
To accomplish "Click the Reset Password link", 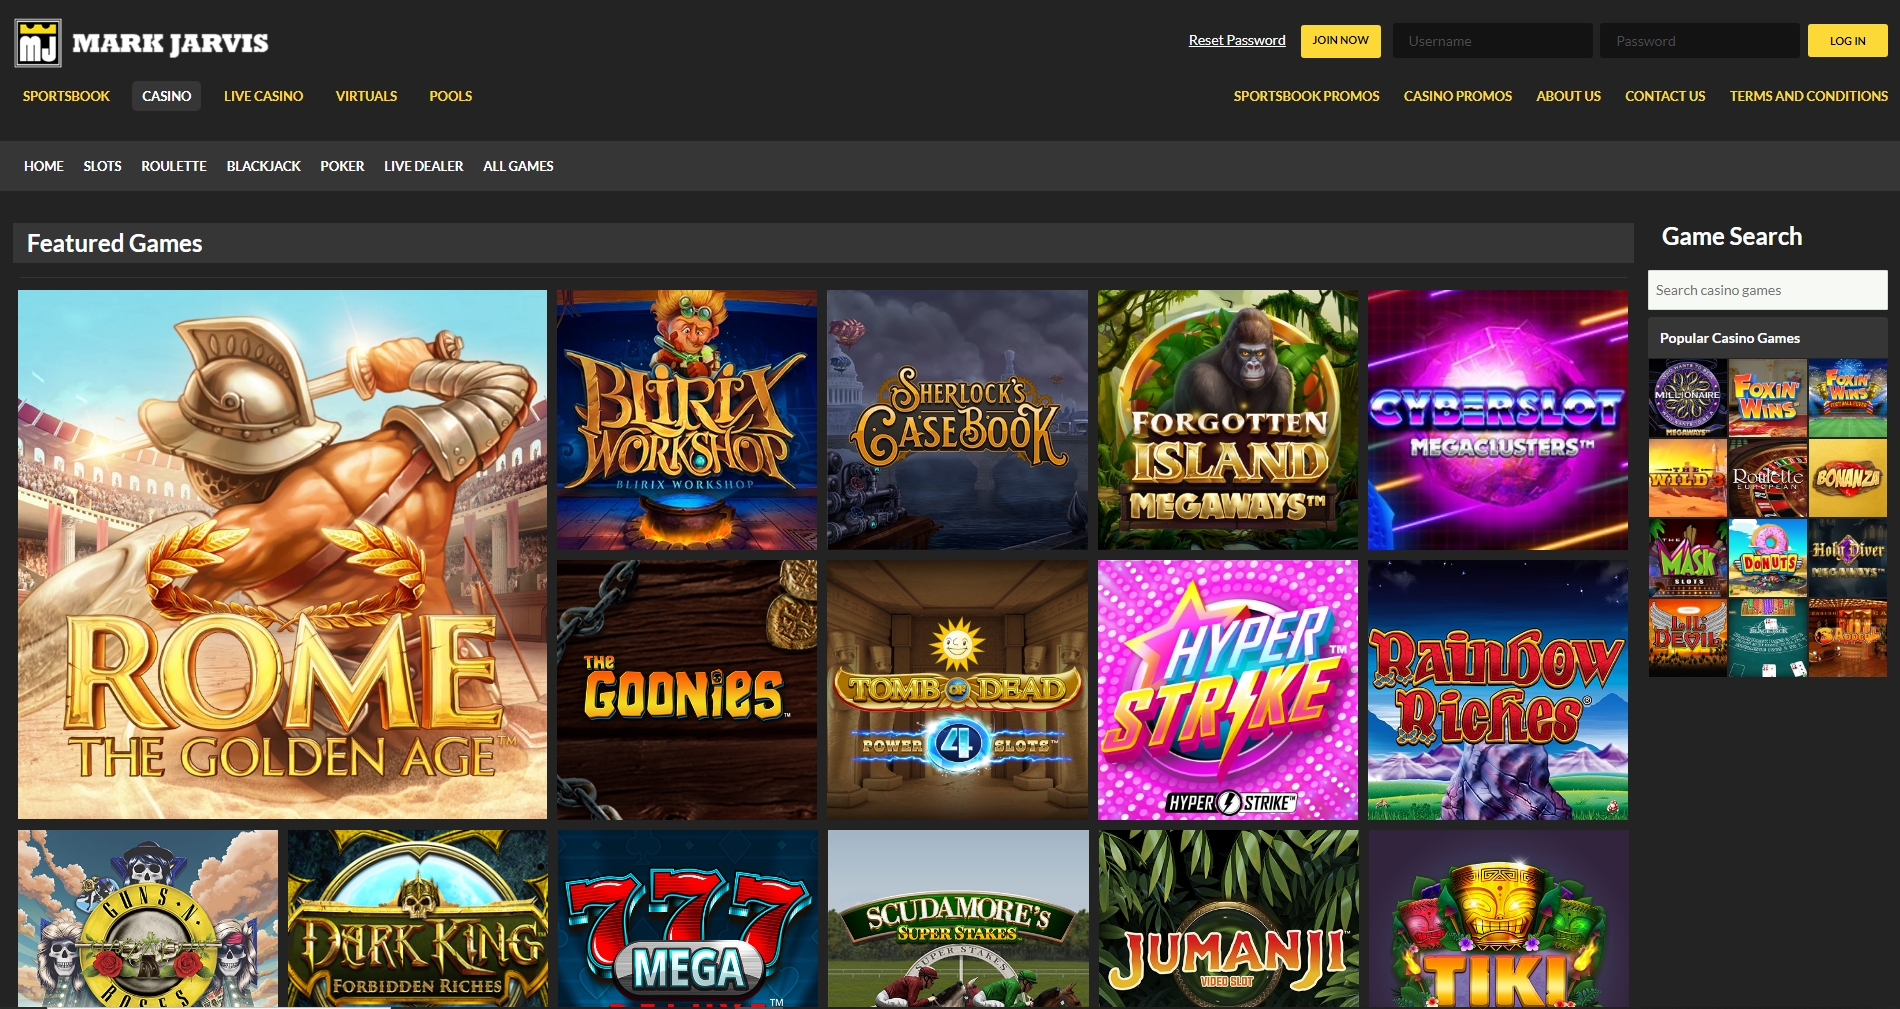I will (1237, 40).
